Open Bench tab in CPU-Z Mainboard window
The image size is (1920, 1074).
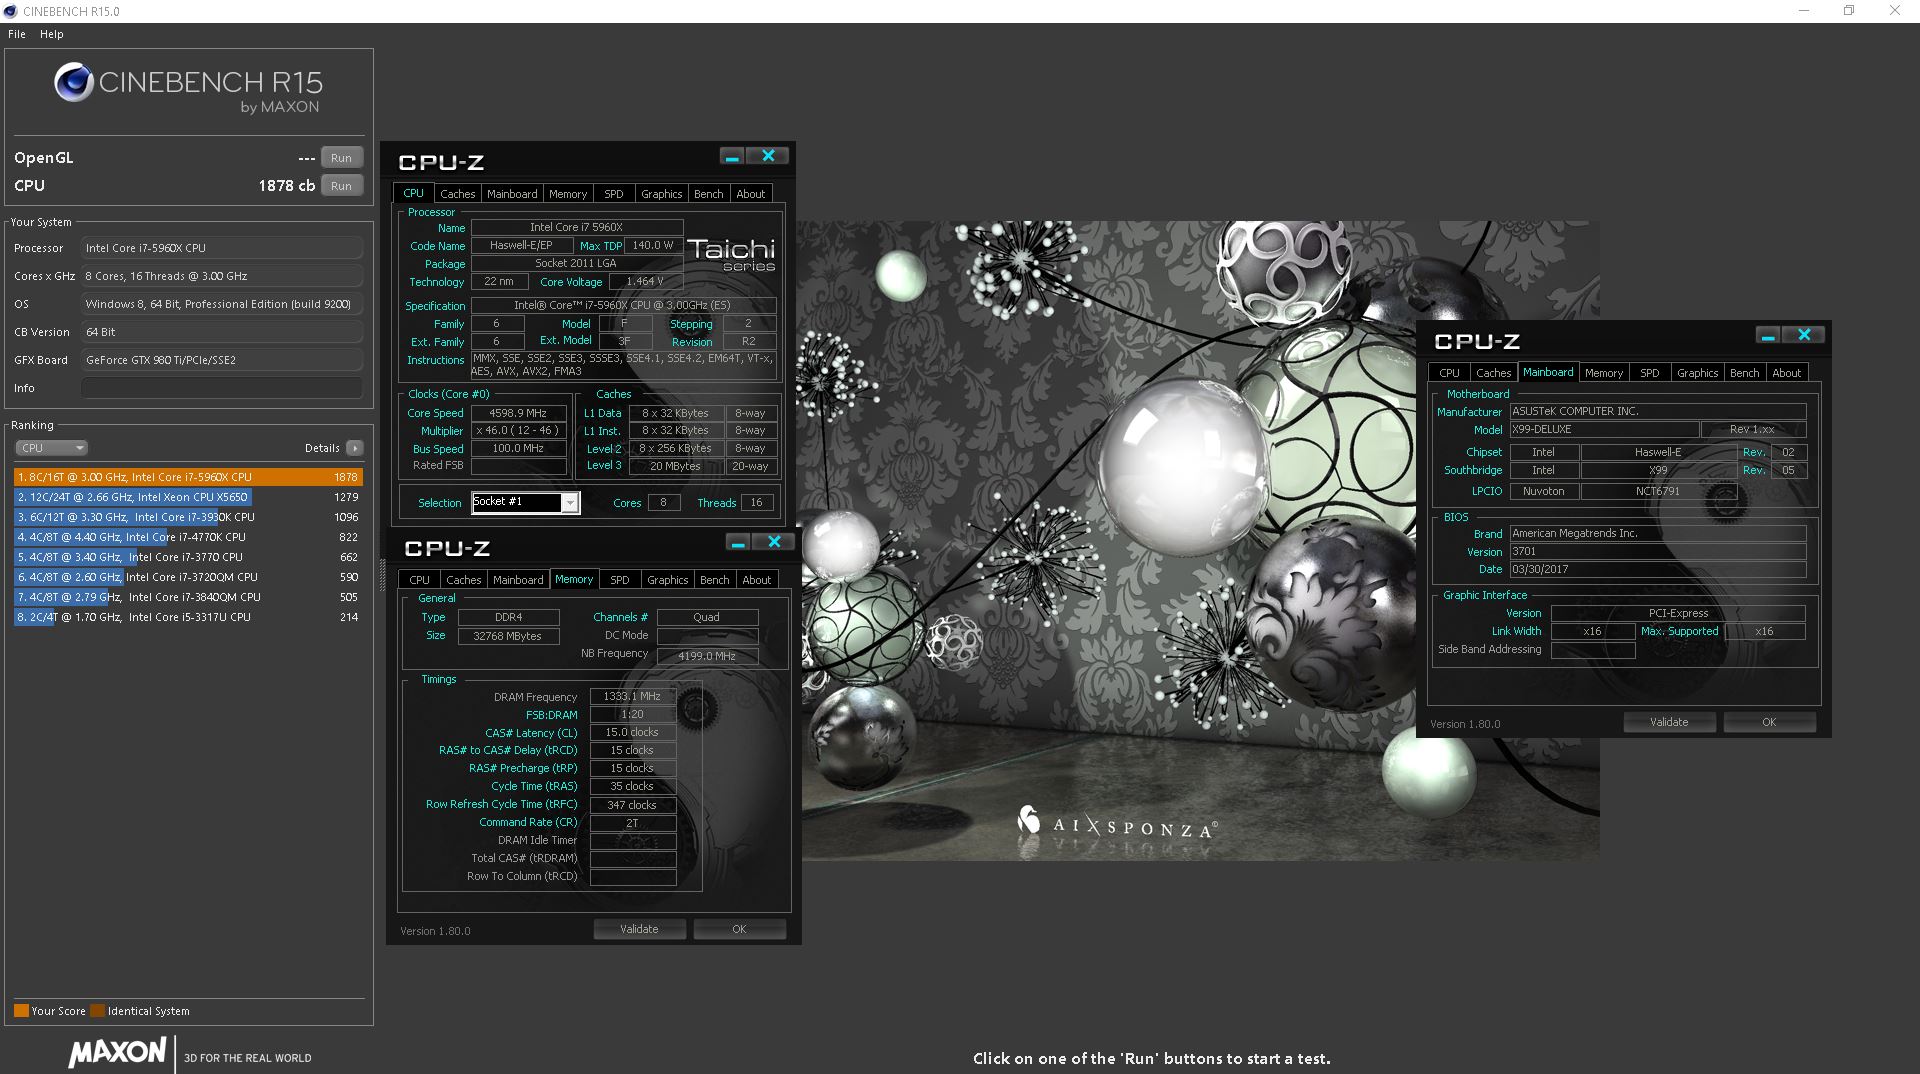pyautogui.click(x=1745, y=373)
